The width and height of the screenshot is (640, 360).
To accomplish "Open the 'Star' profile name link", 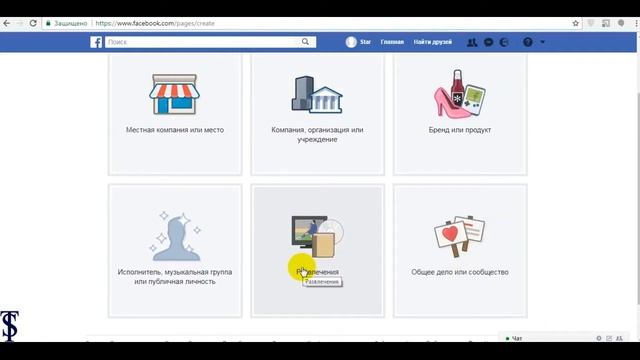I will click(x=365, y=42).
